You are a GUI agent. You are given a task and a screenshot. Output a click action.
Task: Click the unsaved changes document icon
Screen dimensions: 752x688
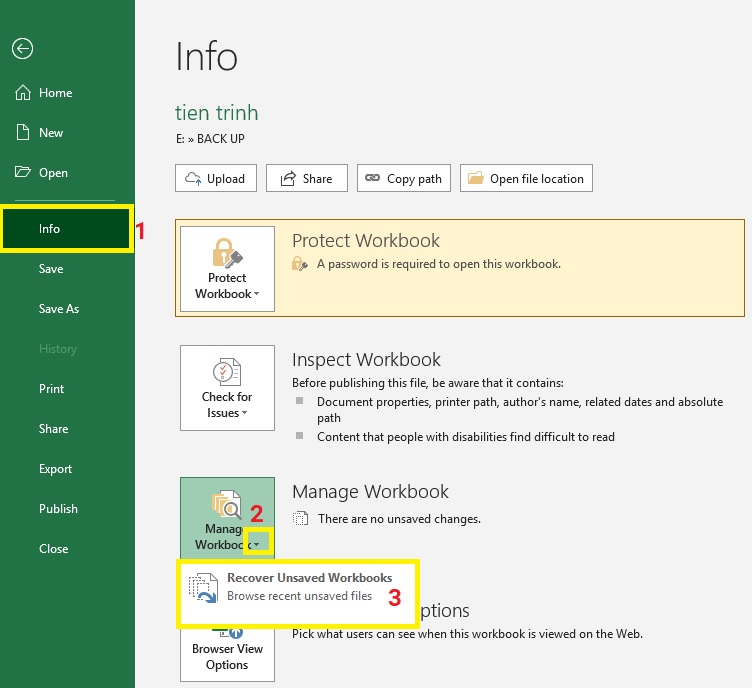(301, 518)
